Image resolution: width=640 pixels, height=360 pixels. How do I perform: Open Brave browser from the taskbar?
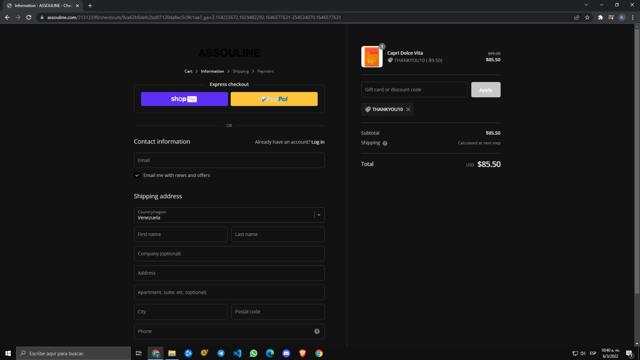(302, 353)
